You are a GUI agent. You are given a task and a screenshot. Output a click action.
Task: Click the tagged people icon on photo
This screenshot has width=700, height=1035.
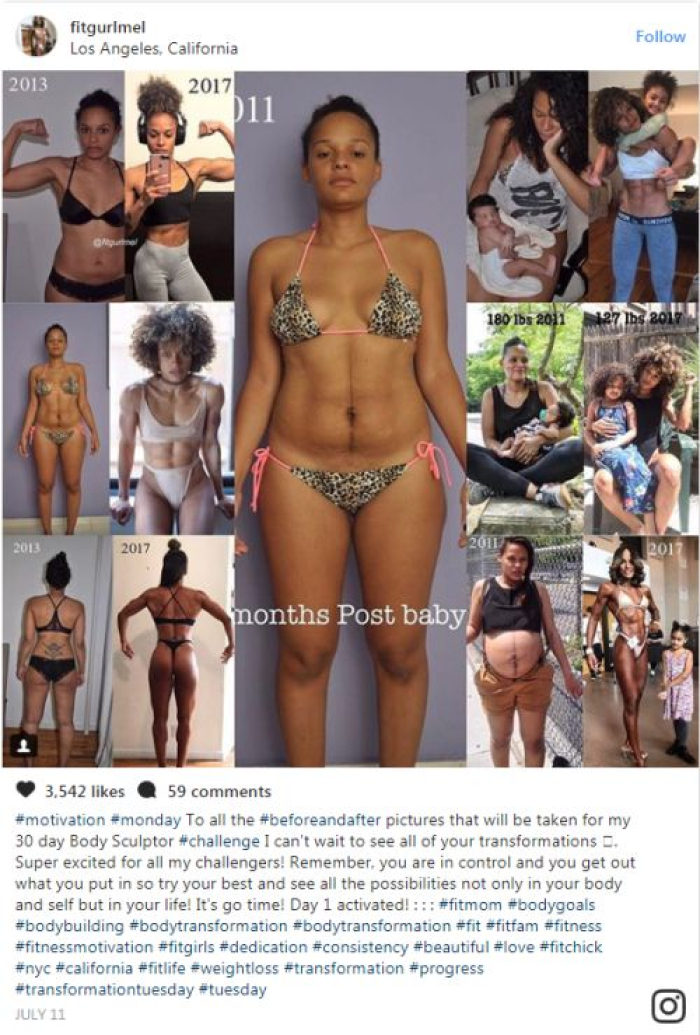tap(24, 745)
